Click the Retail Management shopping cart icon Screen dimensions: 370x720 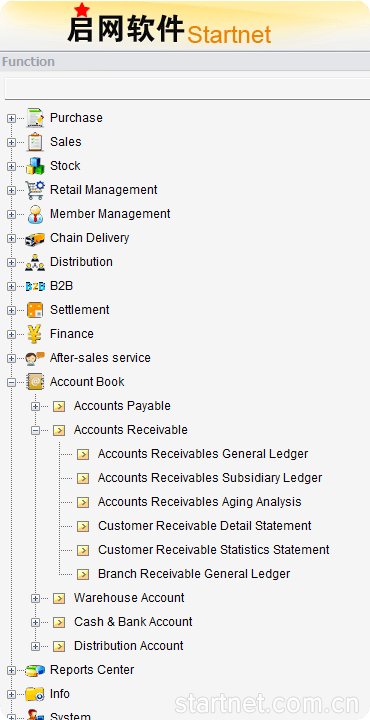pos(35,190)
